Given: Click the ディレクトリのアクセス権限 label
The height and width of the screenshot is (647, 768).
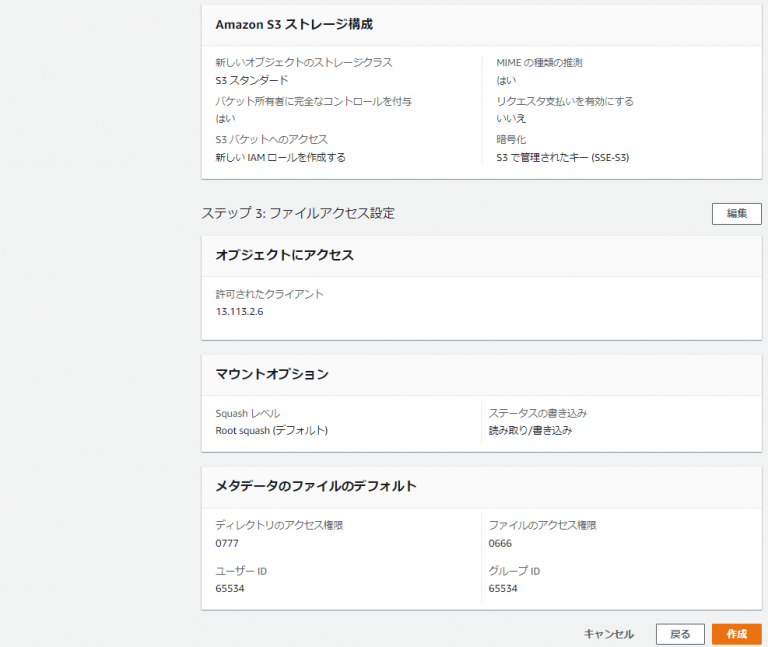Looking at the screenshot, I should pyautogui.click(x=279, y=525).
